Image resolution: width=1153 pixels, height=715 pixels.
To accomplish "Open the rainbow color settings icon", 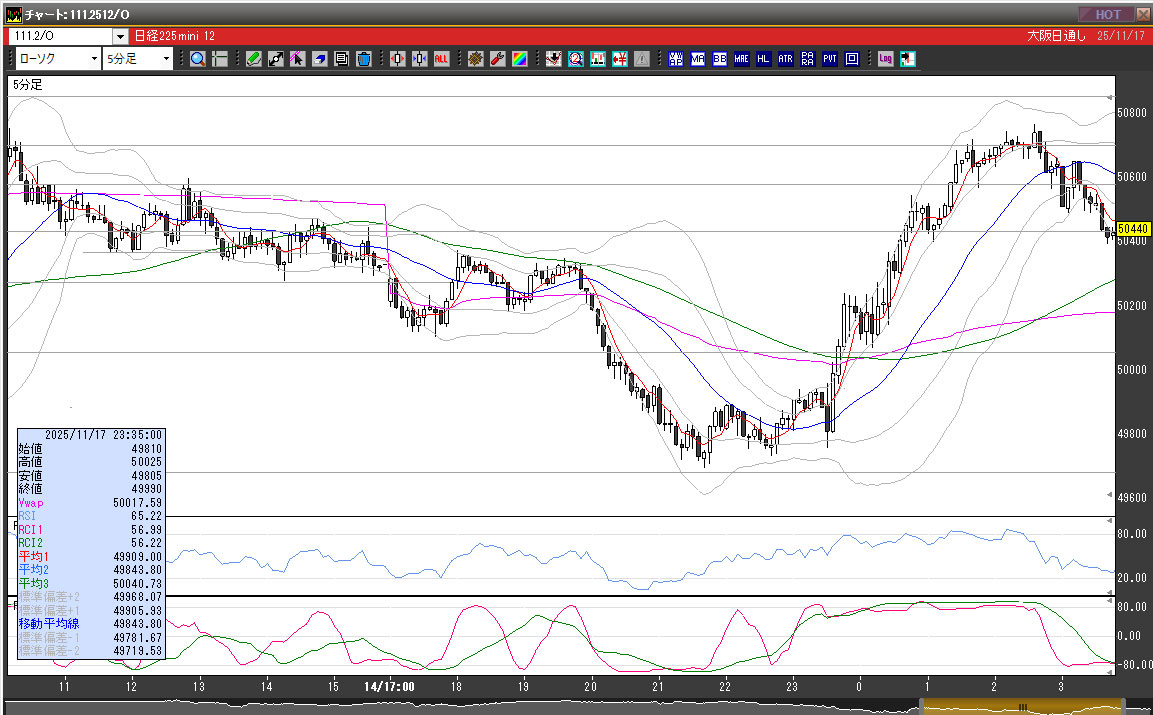I will tap(519, 59).
